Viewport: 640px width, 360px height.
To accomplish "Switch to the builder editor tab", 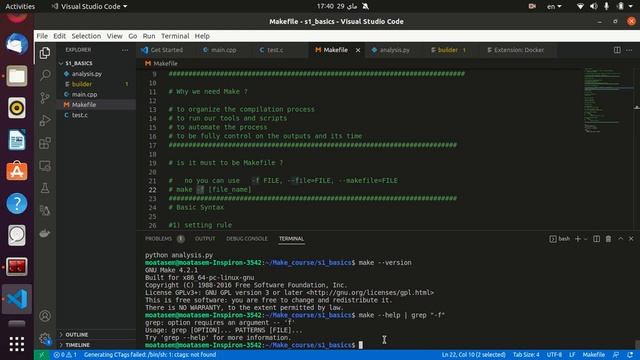I will point(447,50).
